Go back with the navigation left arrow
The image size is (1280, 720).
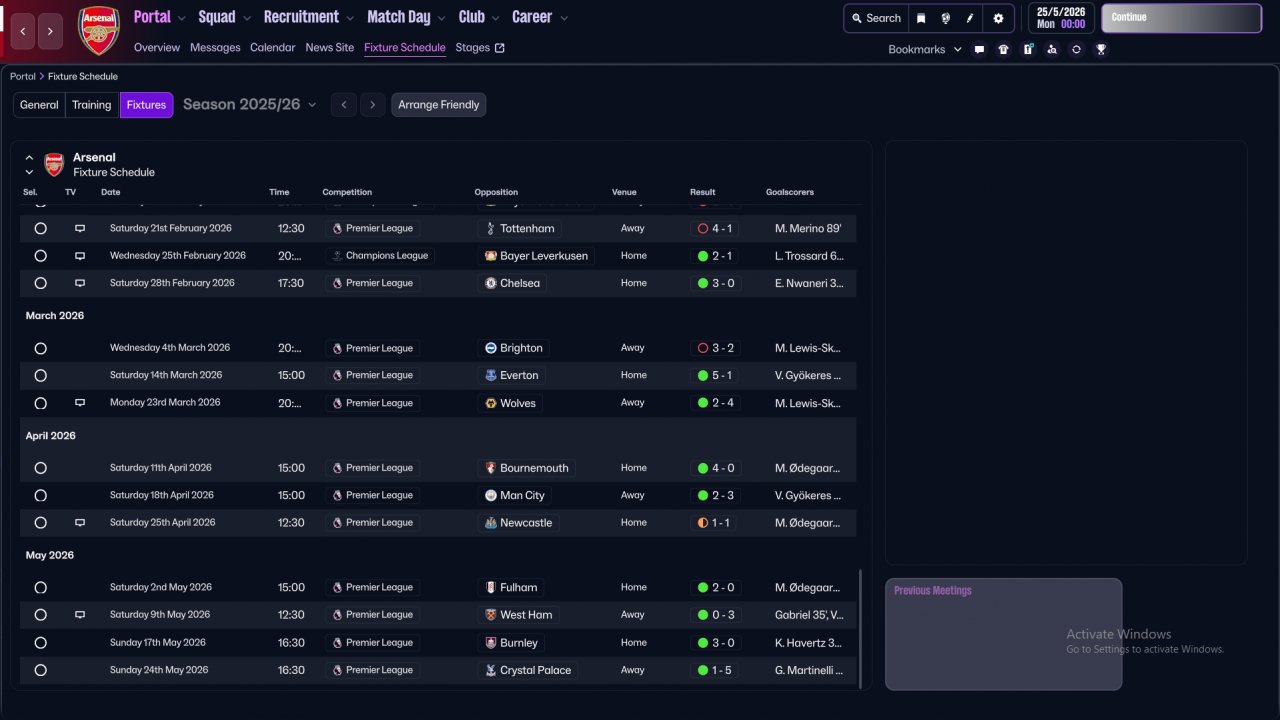23,32
